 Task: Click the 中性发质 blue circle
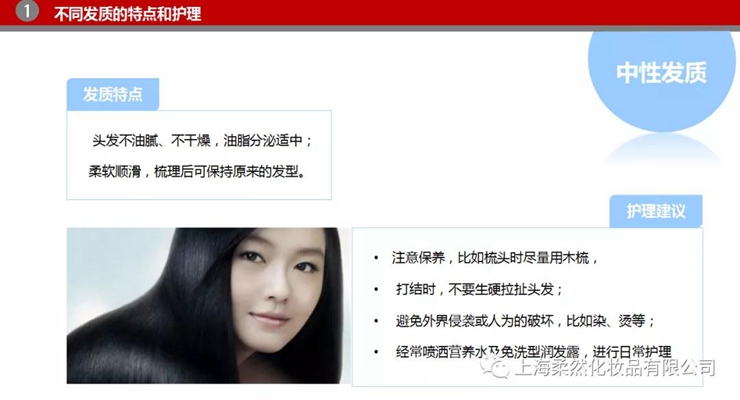pyautogui.click(x=662, y=80)
